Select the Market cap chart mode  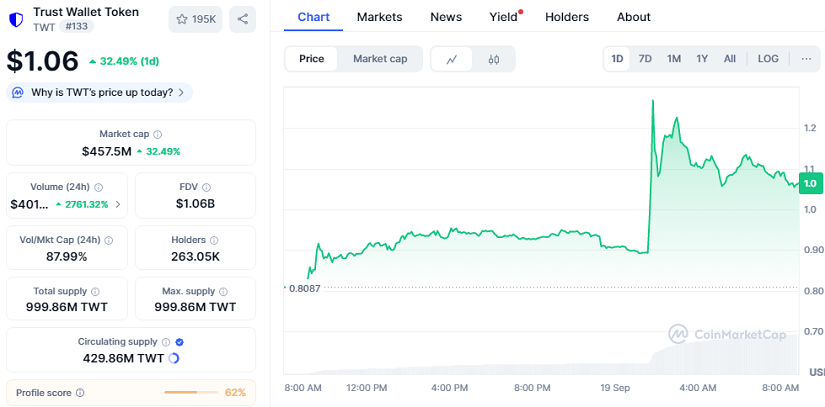380,59
